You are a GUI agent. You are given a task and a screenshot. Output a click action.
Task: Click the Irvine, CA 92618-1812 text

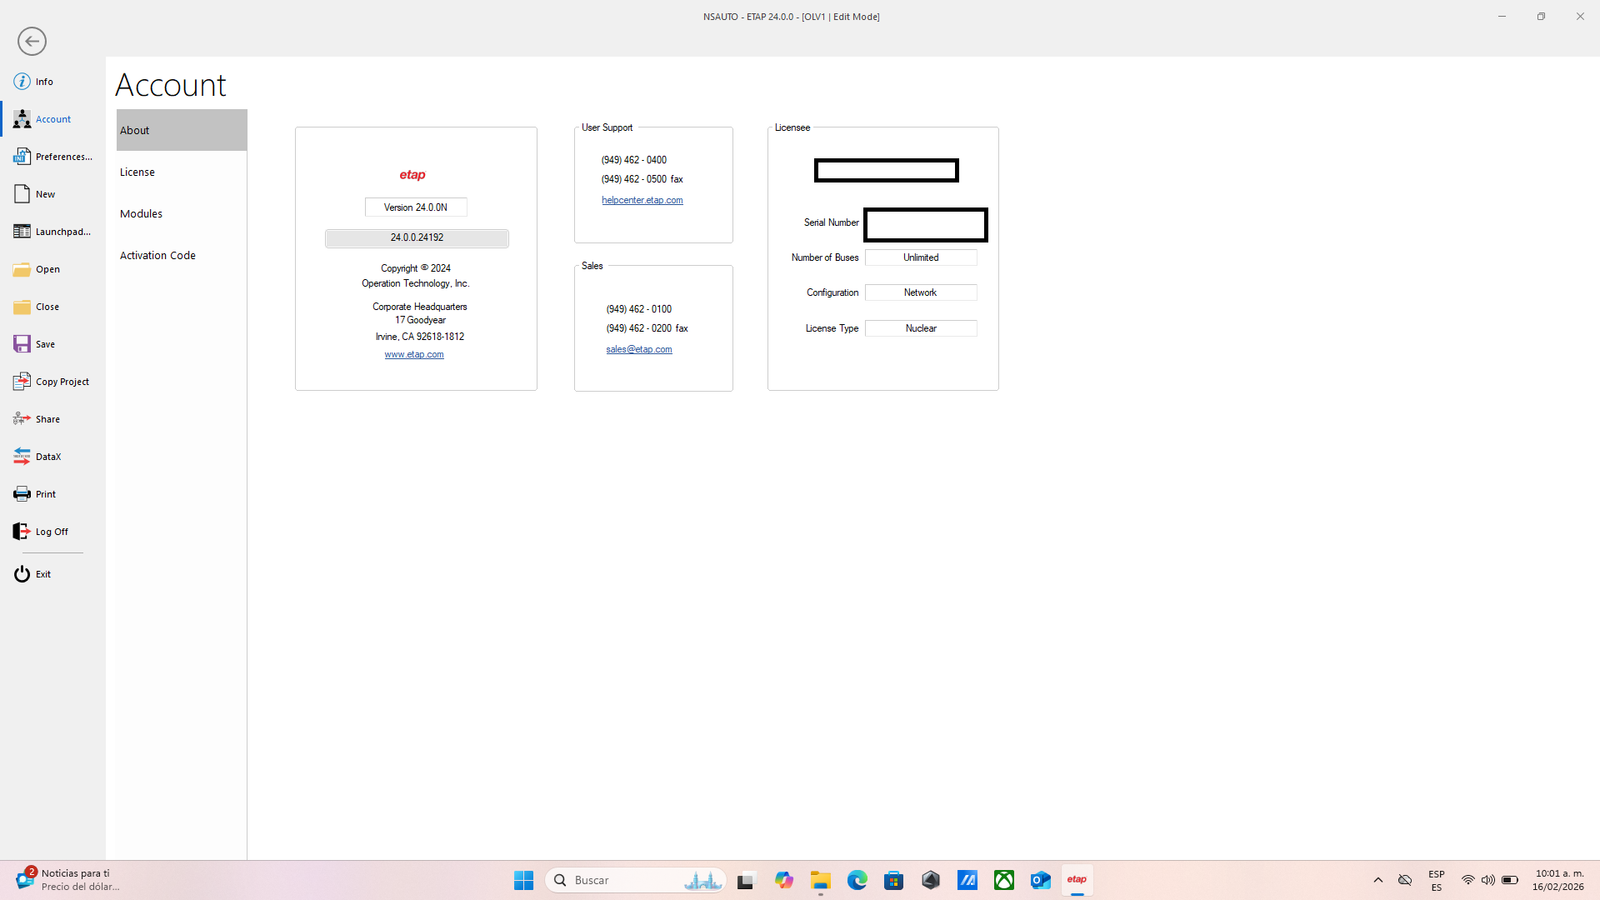coord(420,337)
